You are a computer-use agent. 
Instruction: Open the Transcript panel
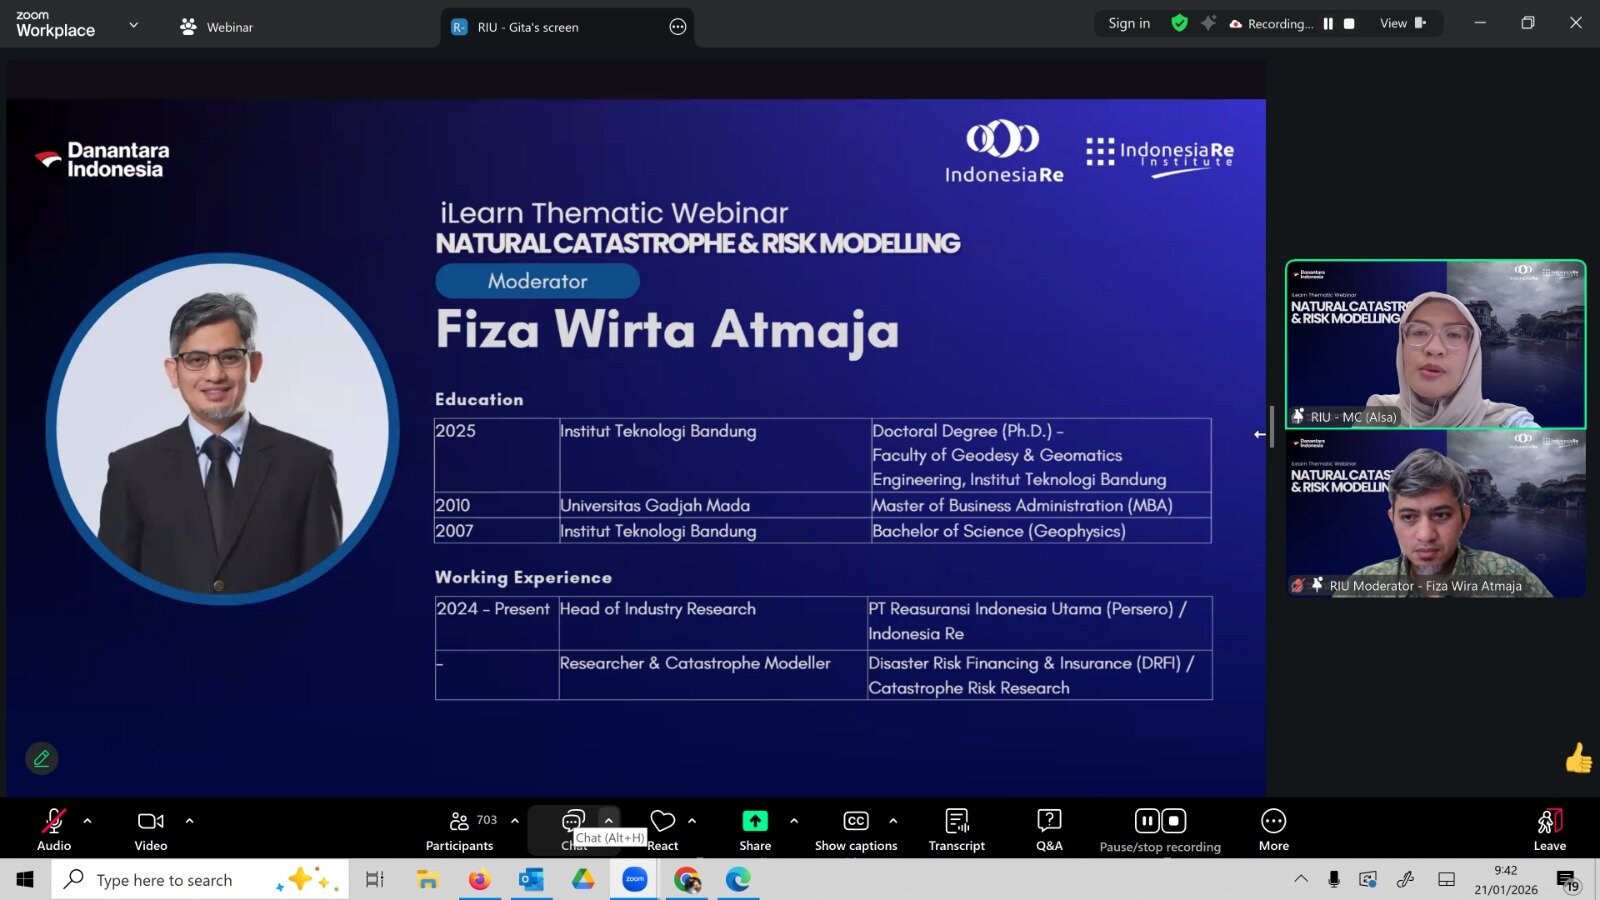(956, 830)
